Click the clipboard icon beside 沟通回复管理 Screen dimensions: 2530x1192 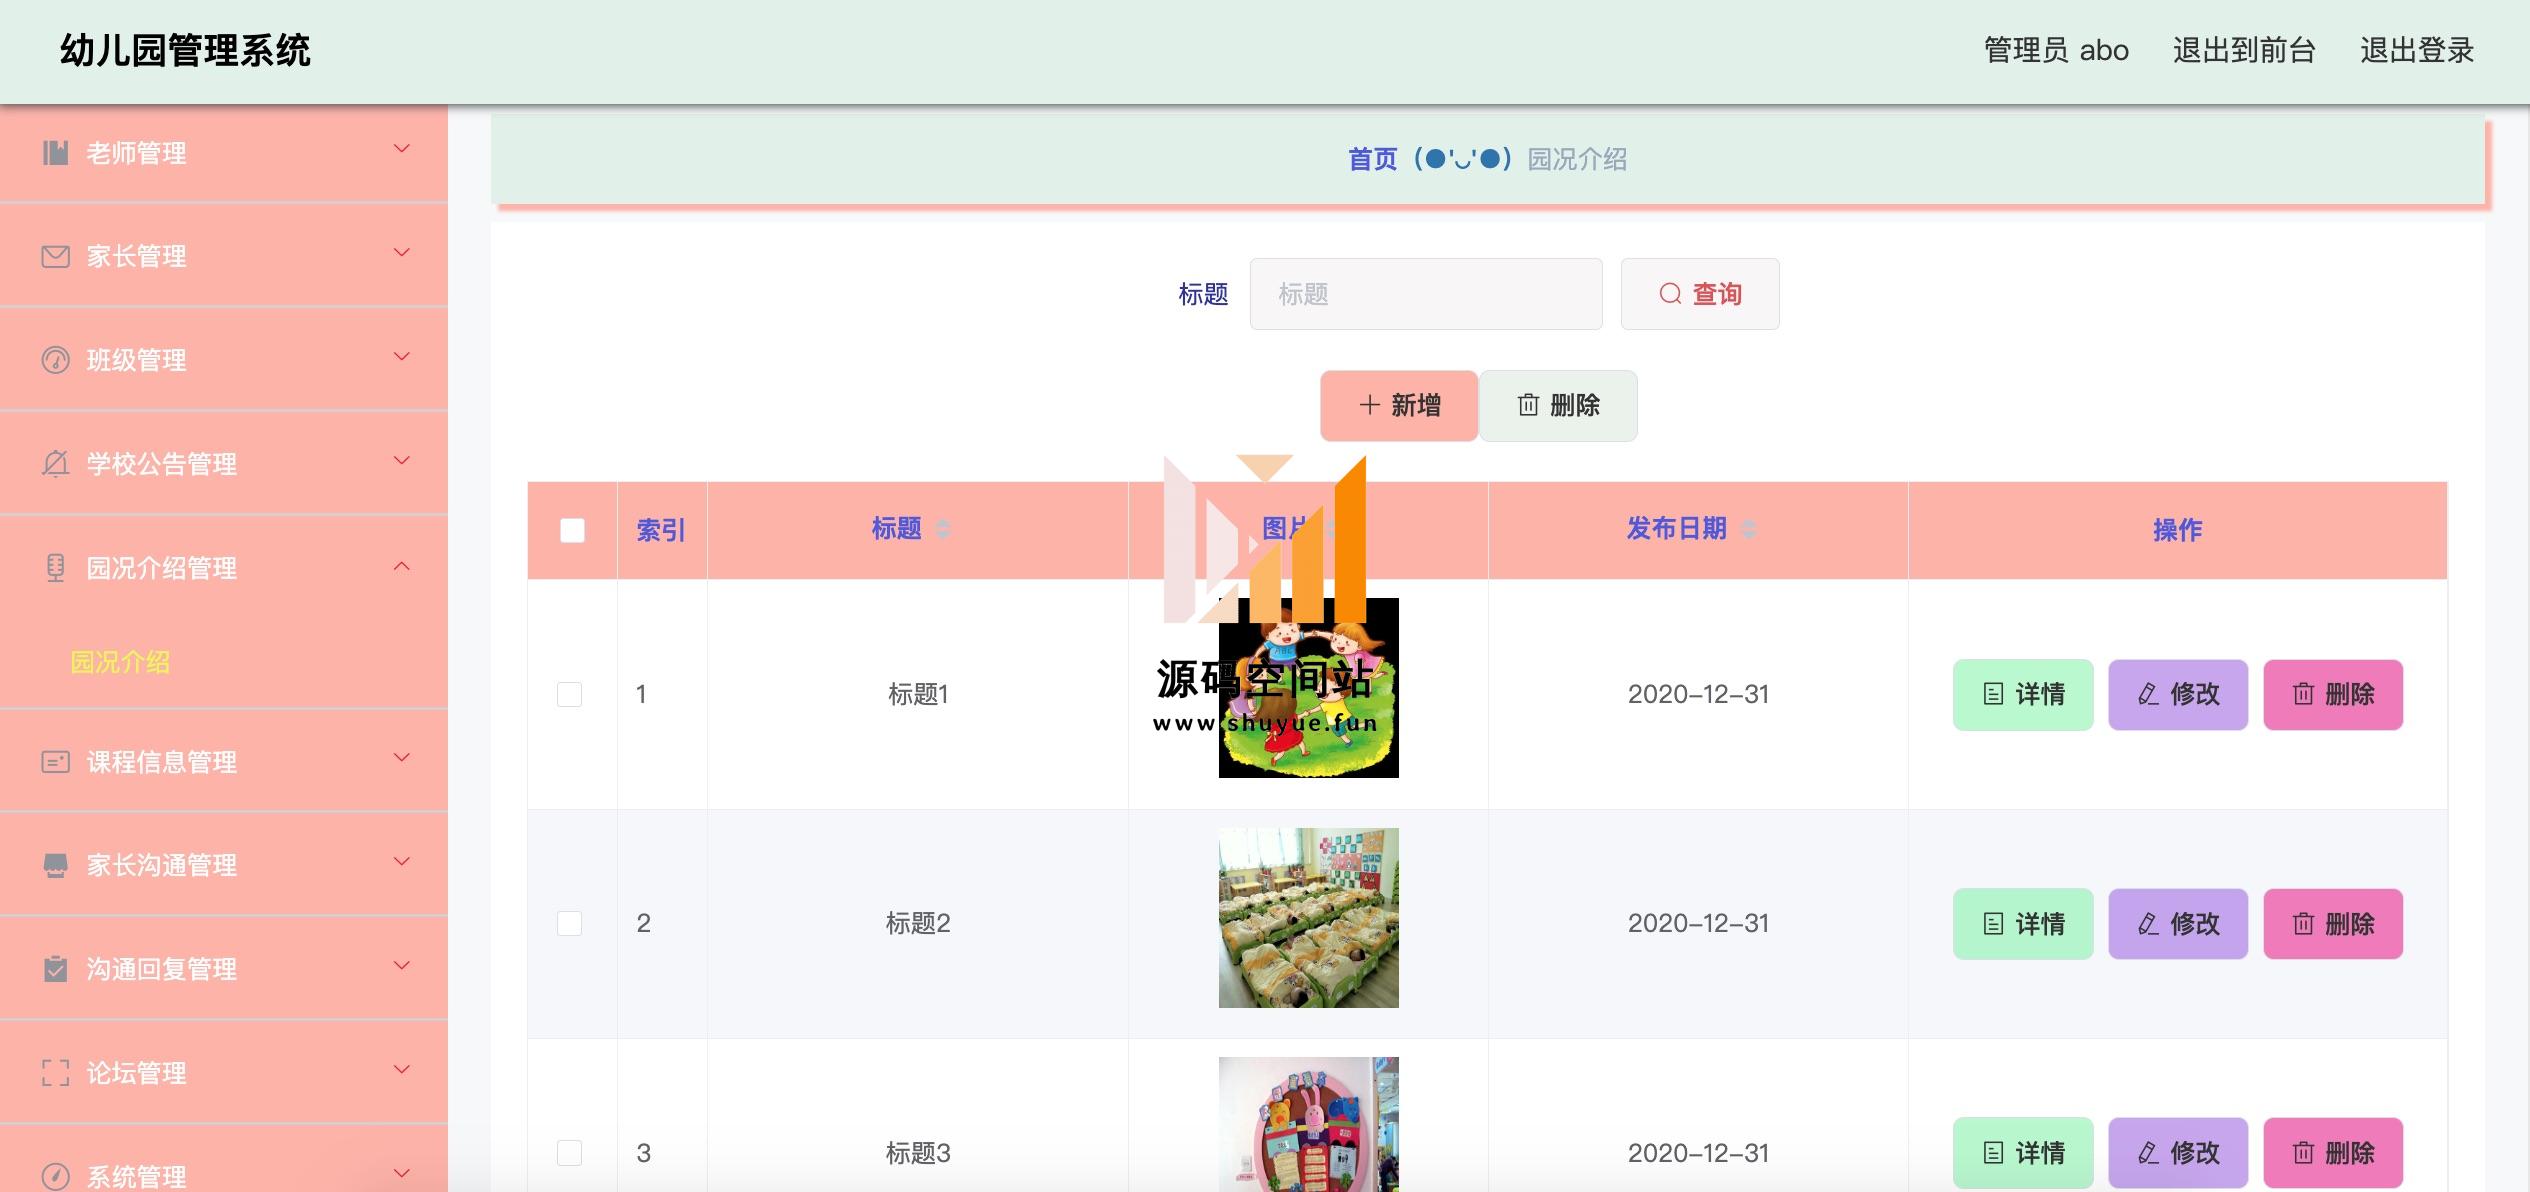[56, 969]
